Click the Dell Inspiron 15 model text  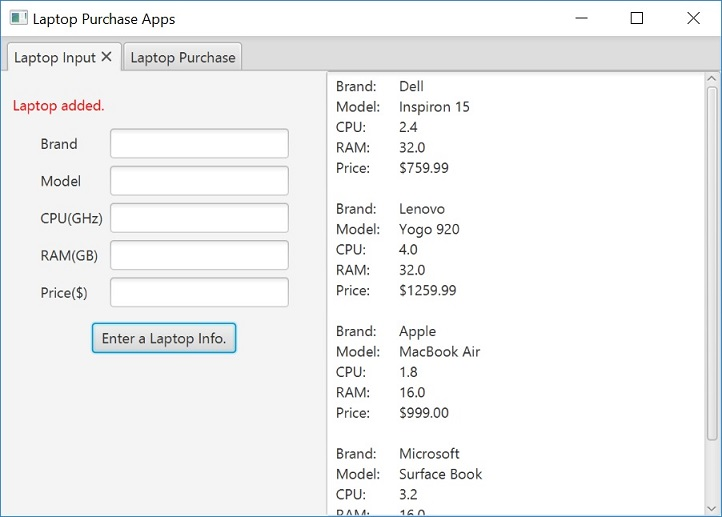434,107
